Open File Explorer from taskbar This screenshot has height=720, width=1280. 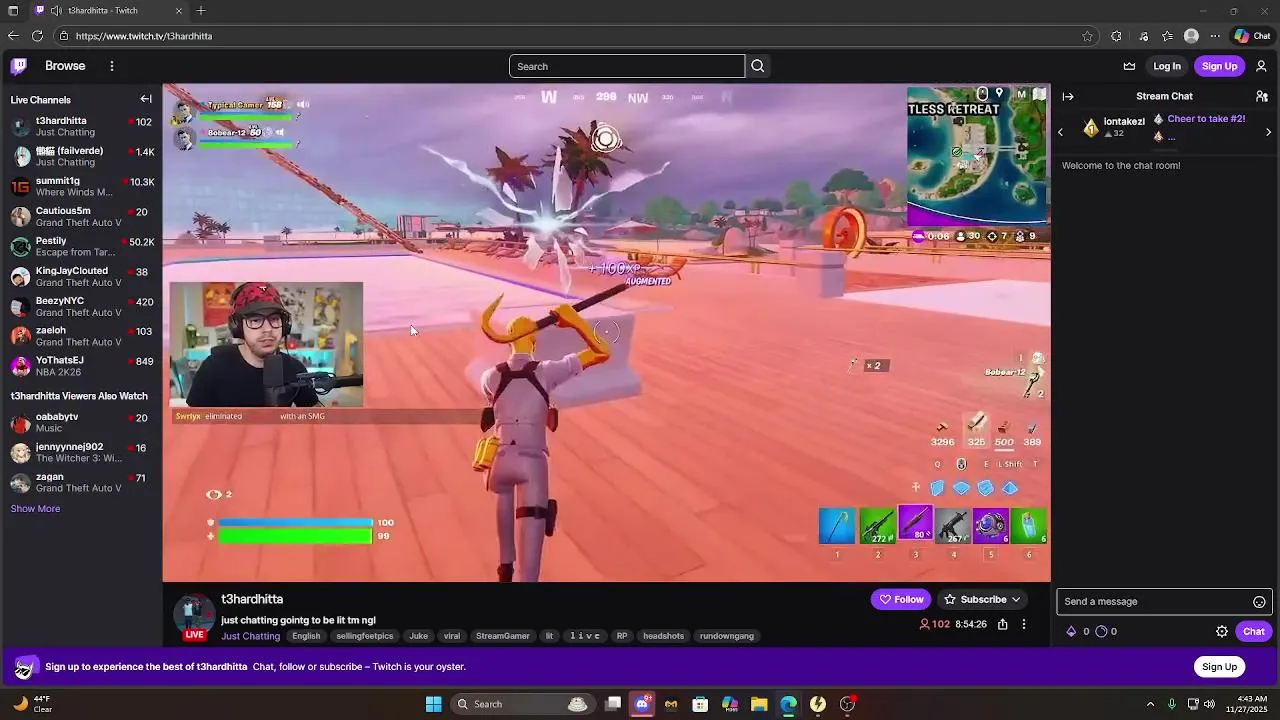759,704
